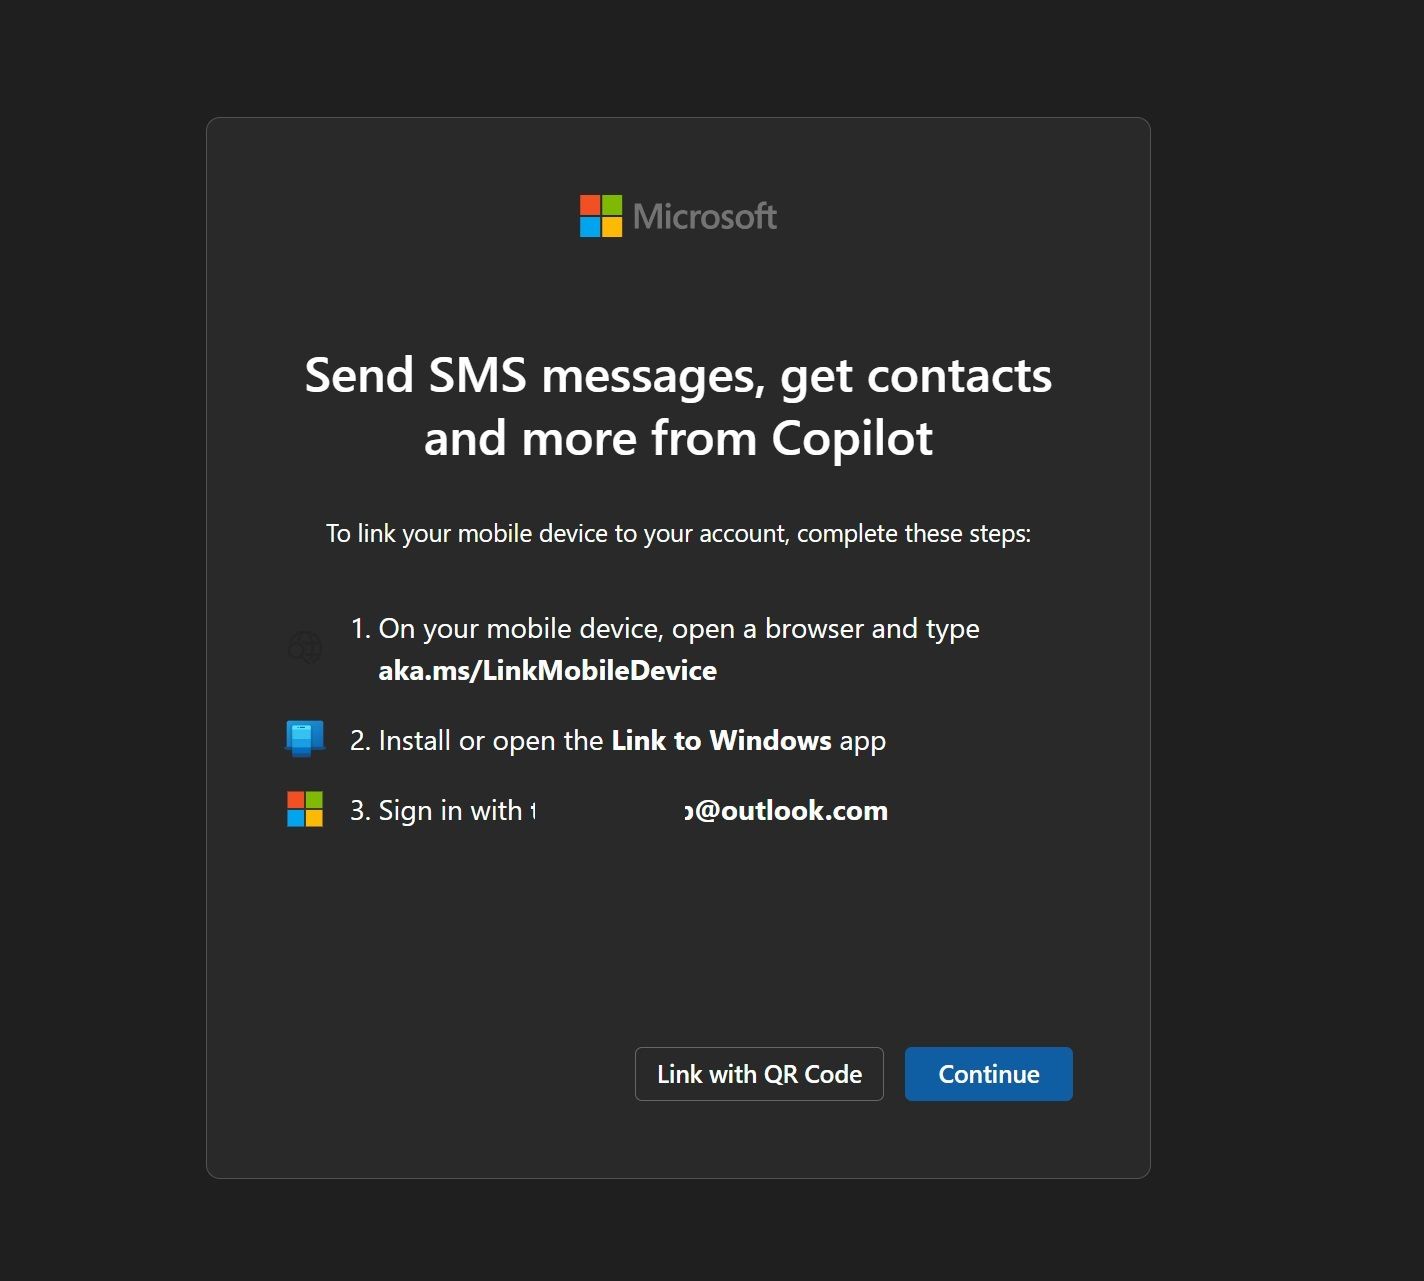Click the 'Sign in with' step text

point(450,810)
